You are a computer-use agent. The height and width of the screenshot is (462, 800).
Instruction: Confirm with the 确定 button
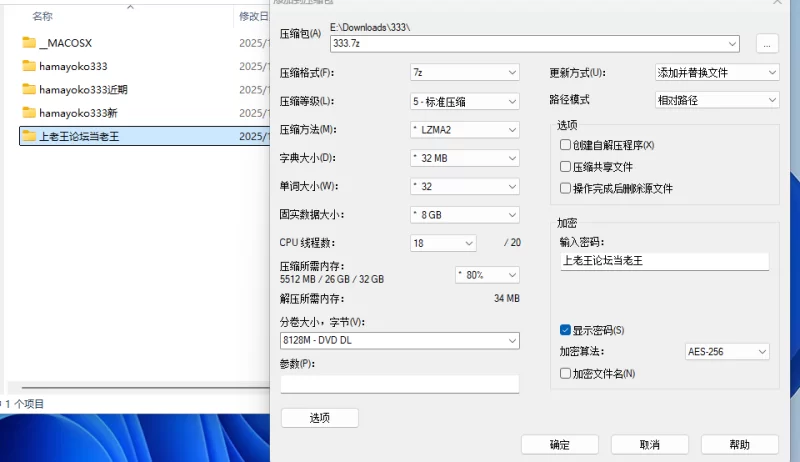tap(560, 445)
